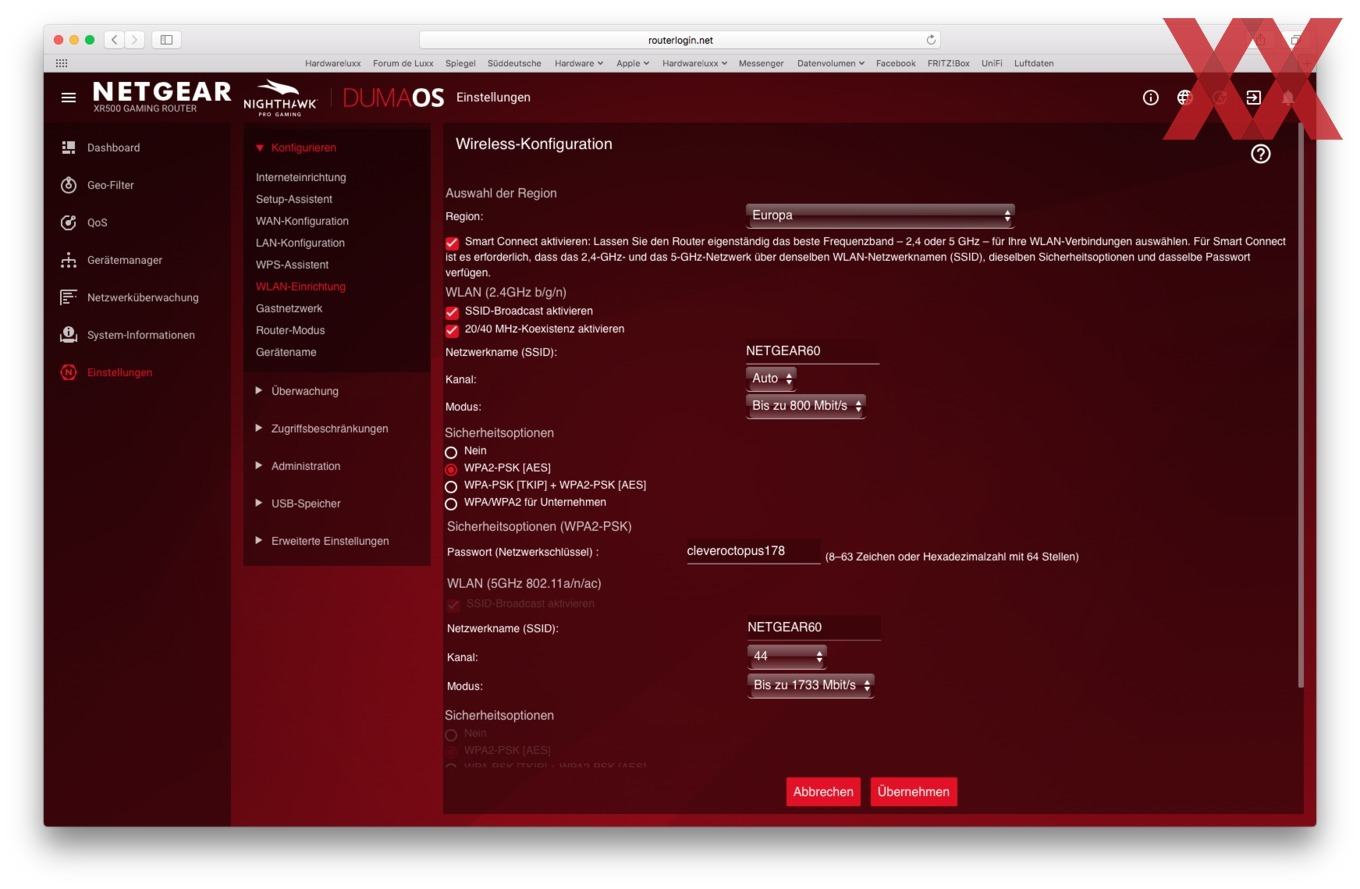Expand the Administration section
The width and height of the screenshot is (1360, 889).
click(x=298, y=466)
